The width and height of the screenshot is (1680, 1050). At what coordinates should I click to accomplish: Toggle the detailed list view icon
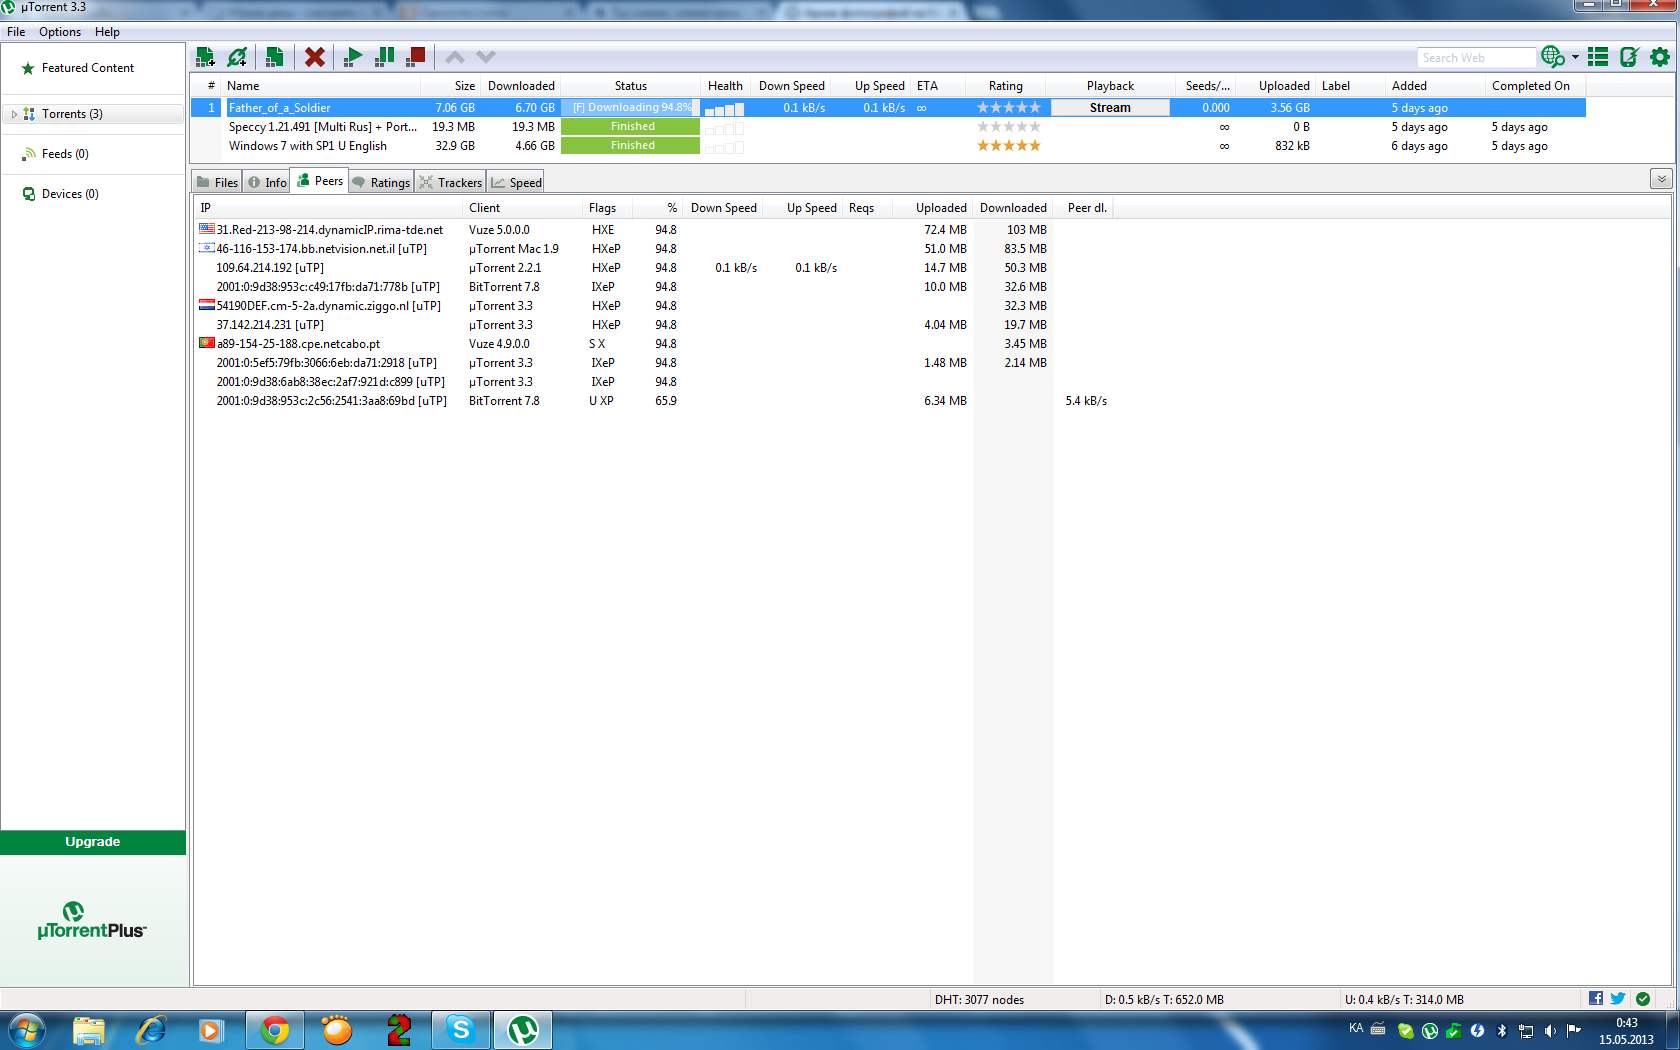click(x=1598, y=57)
